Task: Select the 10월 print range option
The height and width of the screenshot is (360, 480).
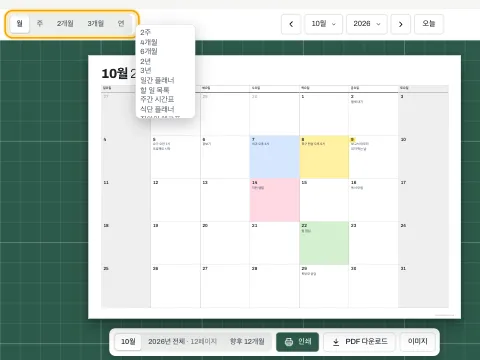Action: (128, 342)
